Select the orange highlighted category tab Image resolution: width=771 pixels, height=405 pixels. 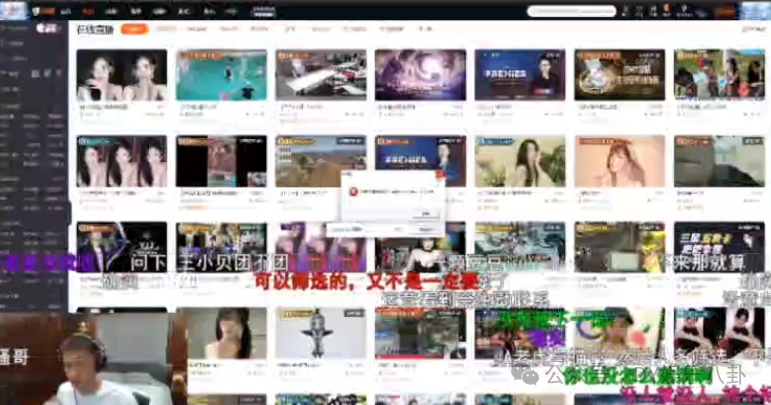(x=134, y=29)
